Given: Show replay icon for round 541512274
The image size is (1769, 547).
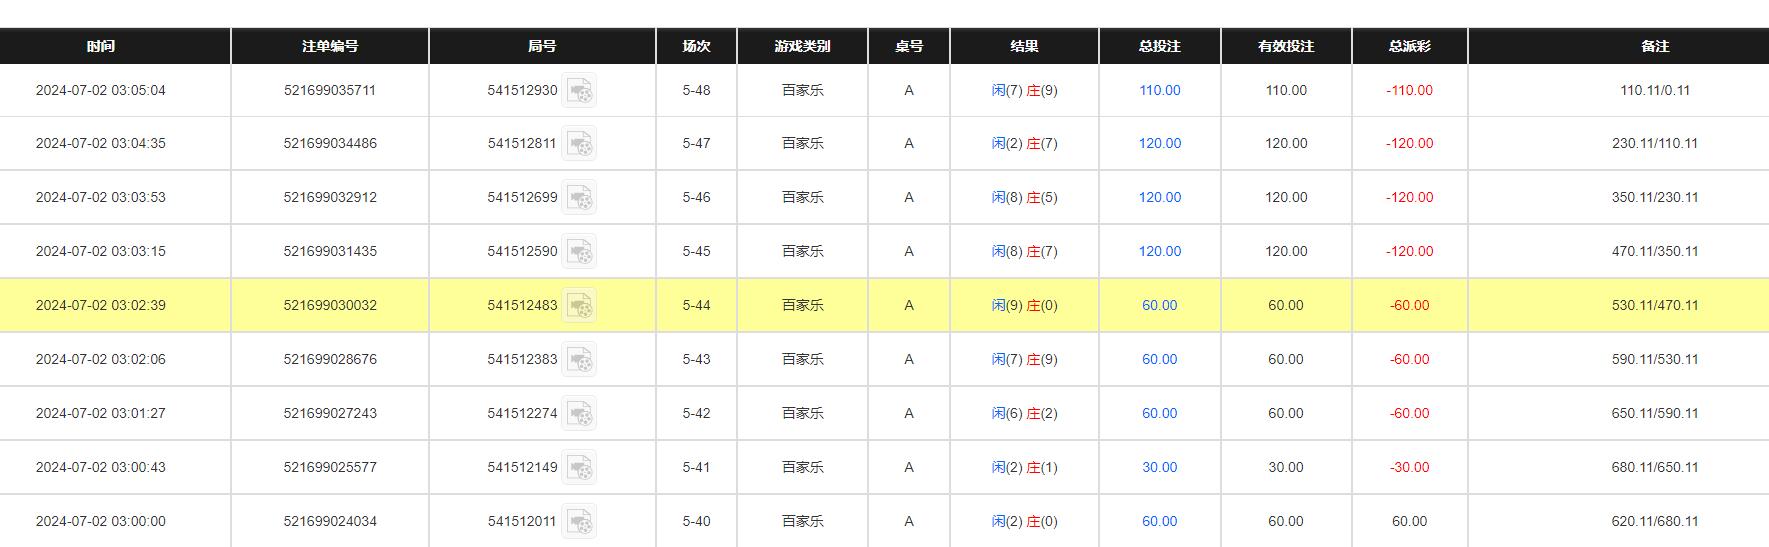Looking at the screenshot, I should click(x=579, y=414).
